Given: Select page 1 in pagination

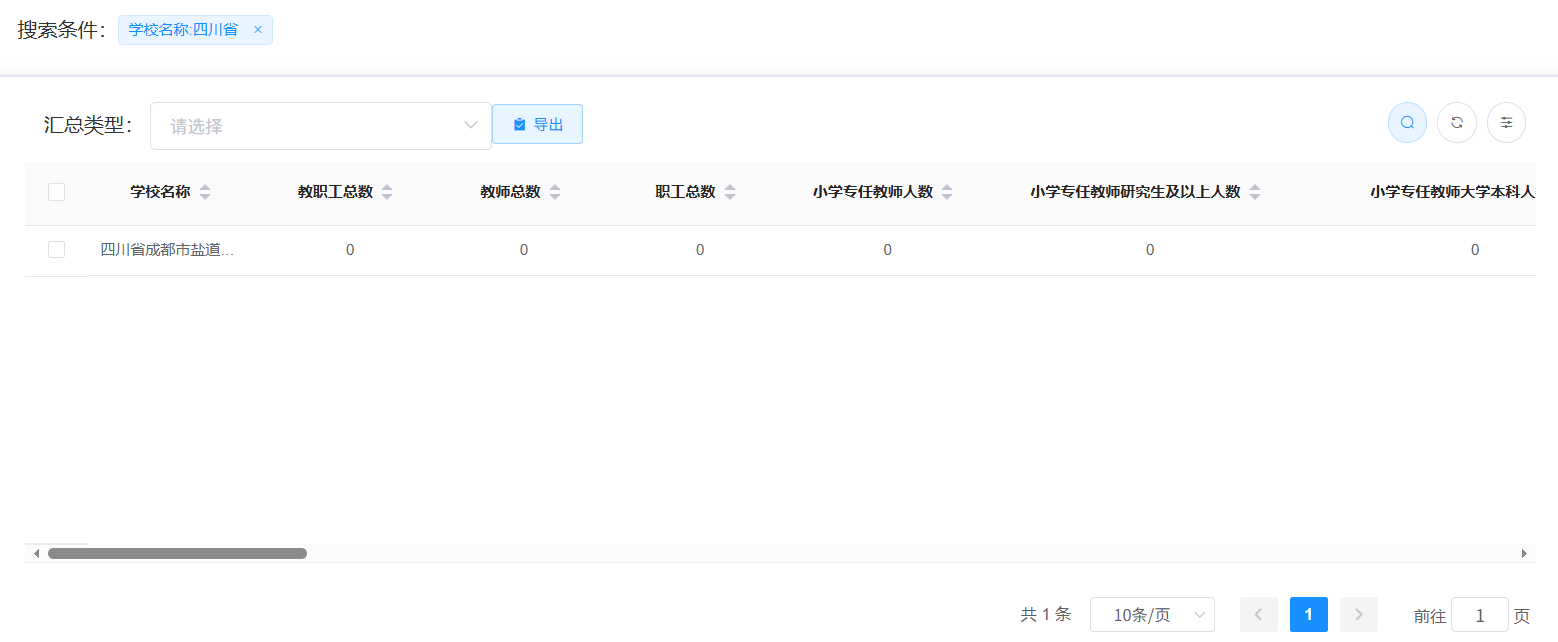Looking at the screenshot, I should coord(1308,614).
